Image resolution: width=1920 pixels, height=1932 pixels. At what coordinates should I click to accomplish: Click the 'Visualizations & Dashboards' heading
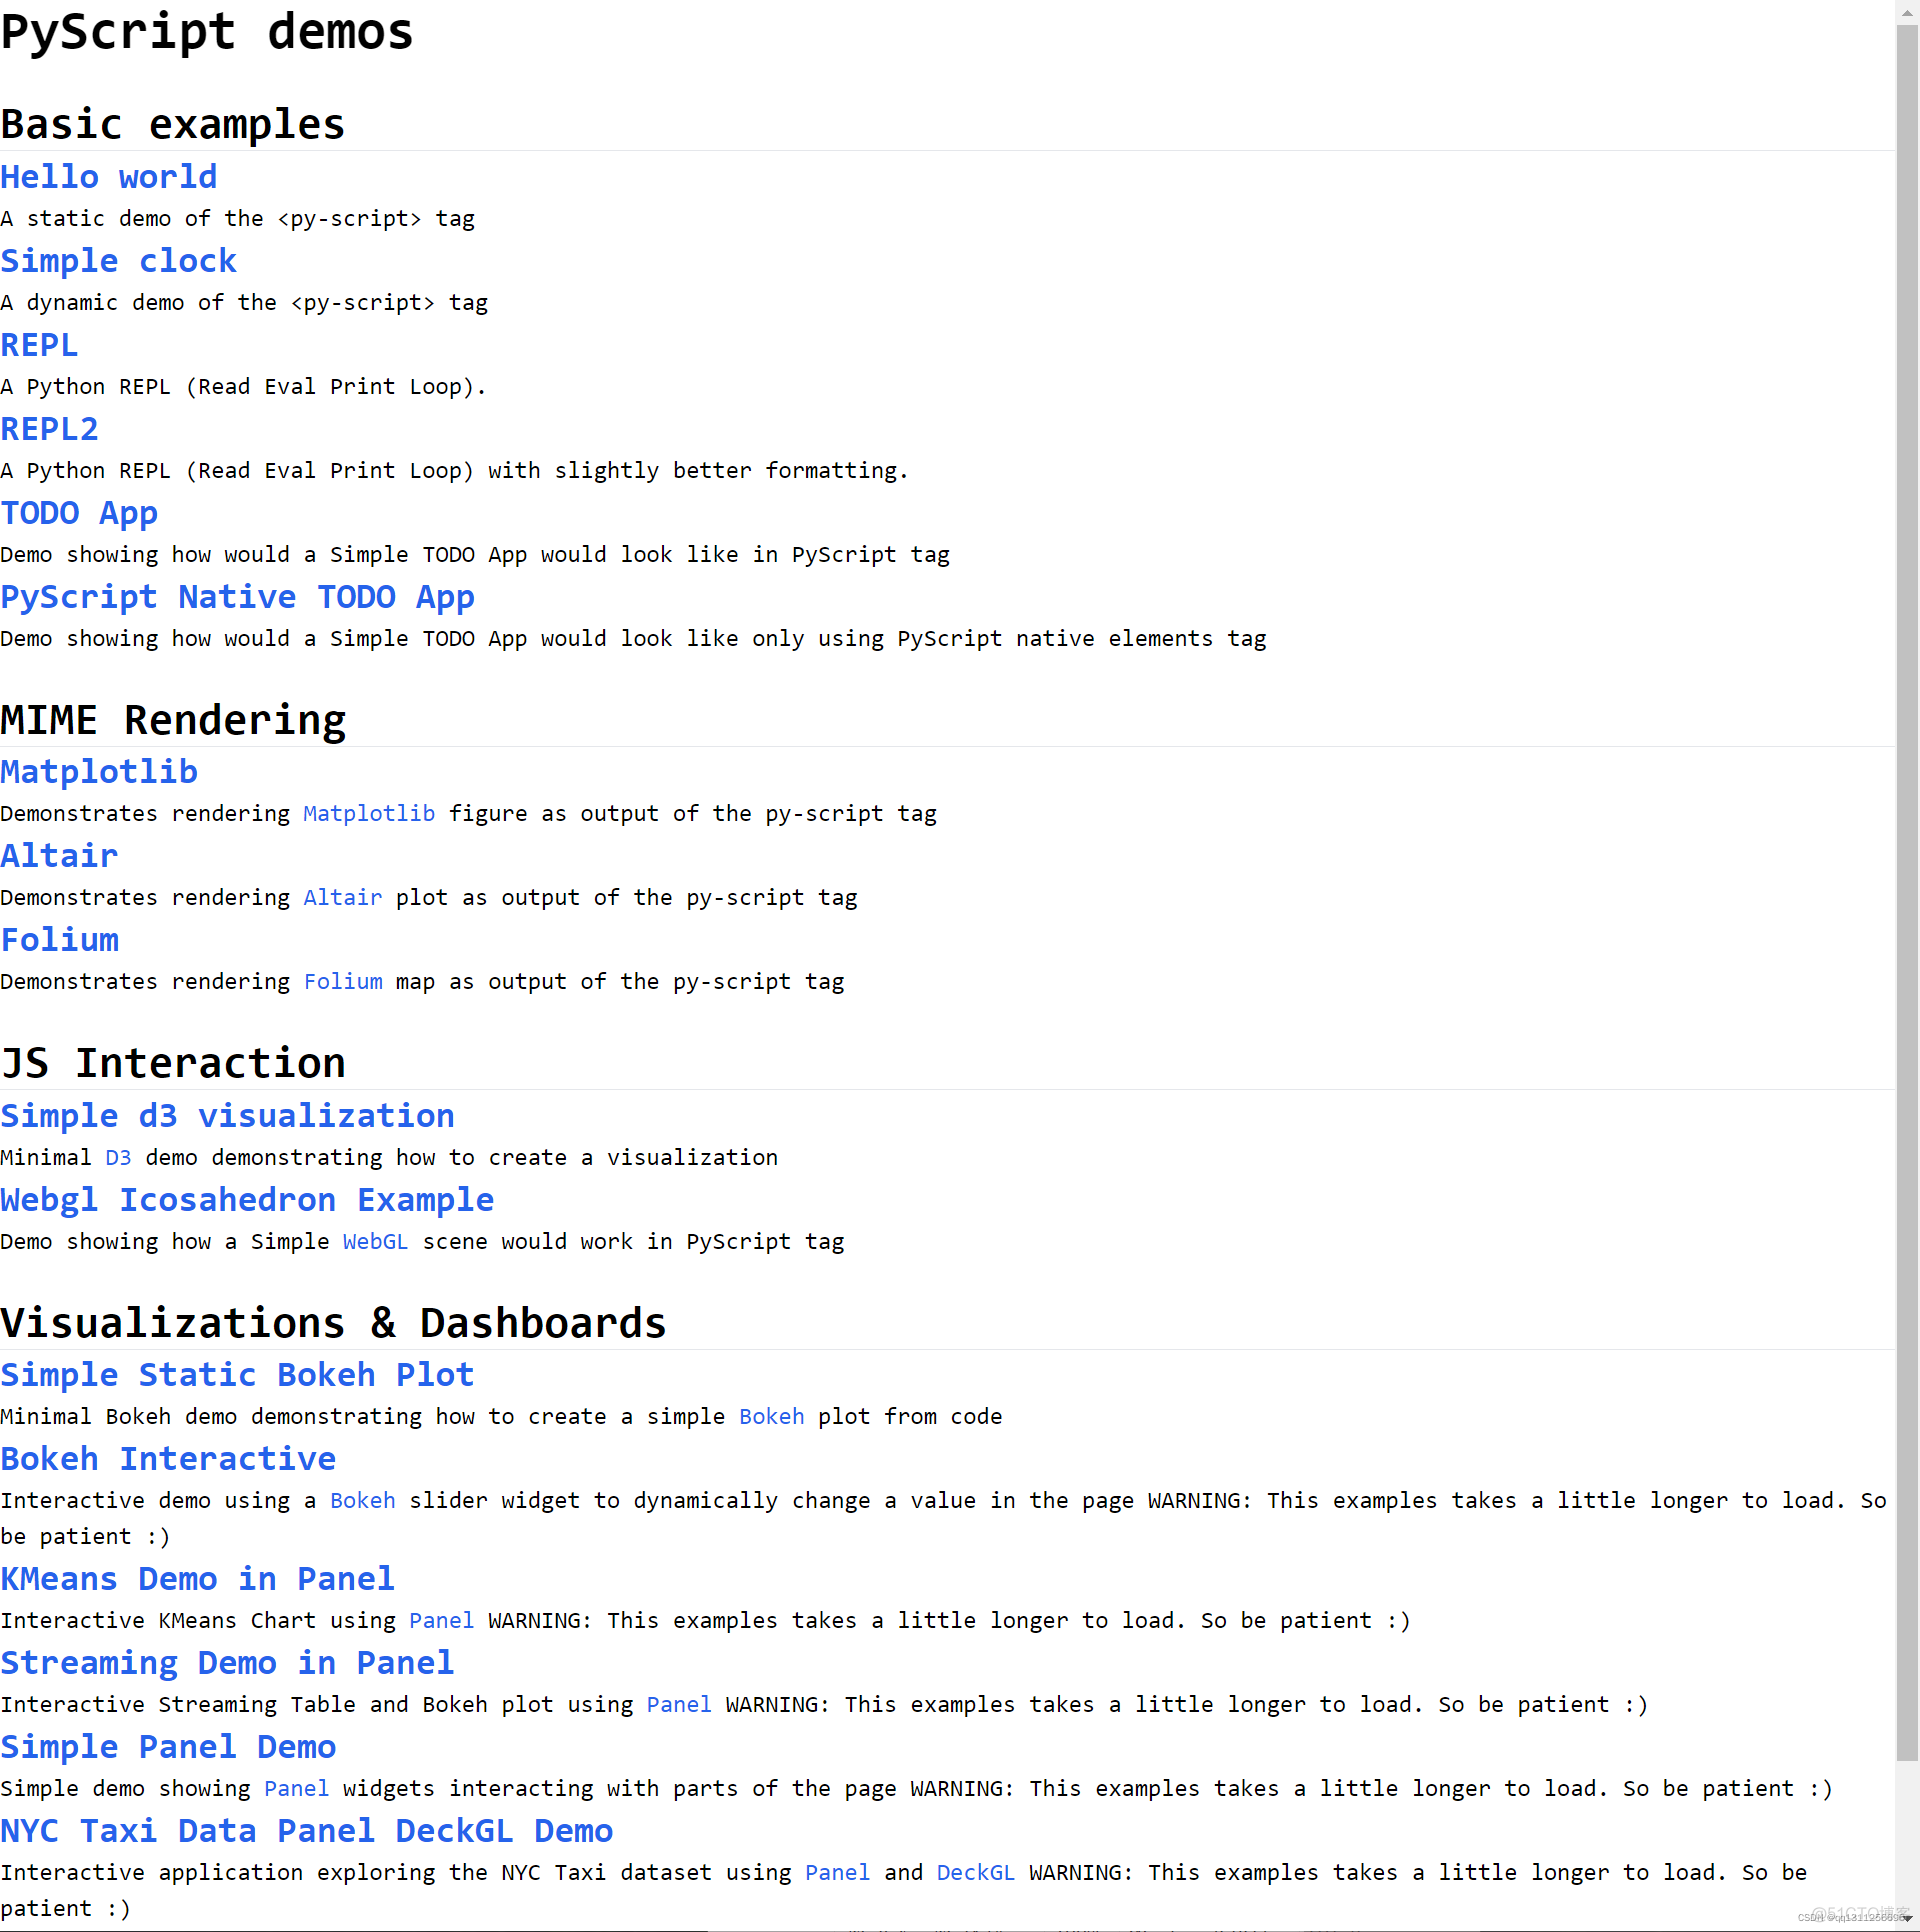pos(333,1324)
